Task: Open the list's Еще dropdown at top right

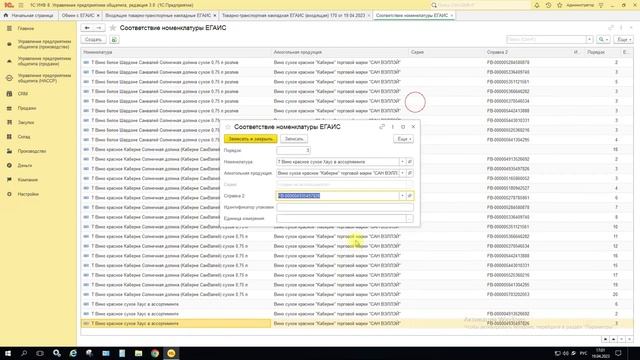Action: click(x=623, y=40)
